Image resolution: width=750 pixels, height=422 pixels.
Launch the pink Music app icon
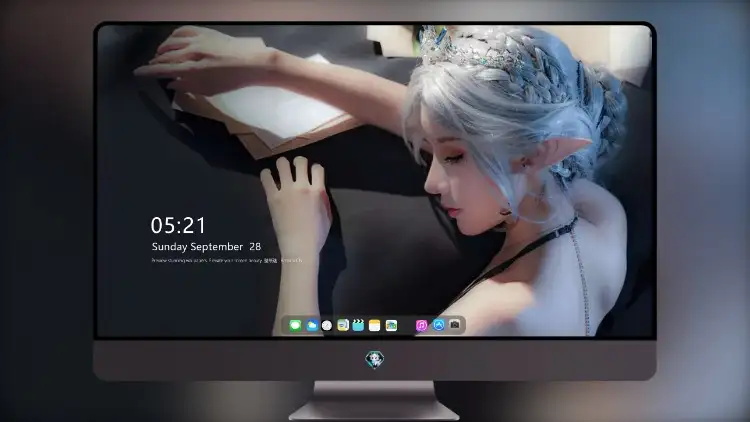point(421,326)
